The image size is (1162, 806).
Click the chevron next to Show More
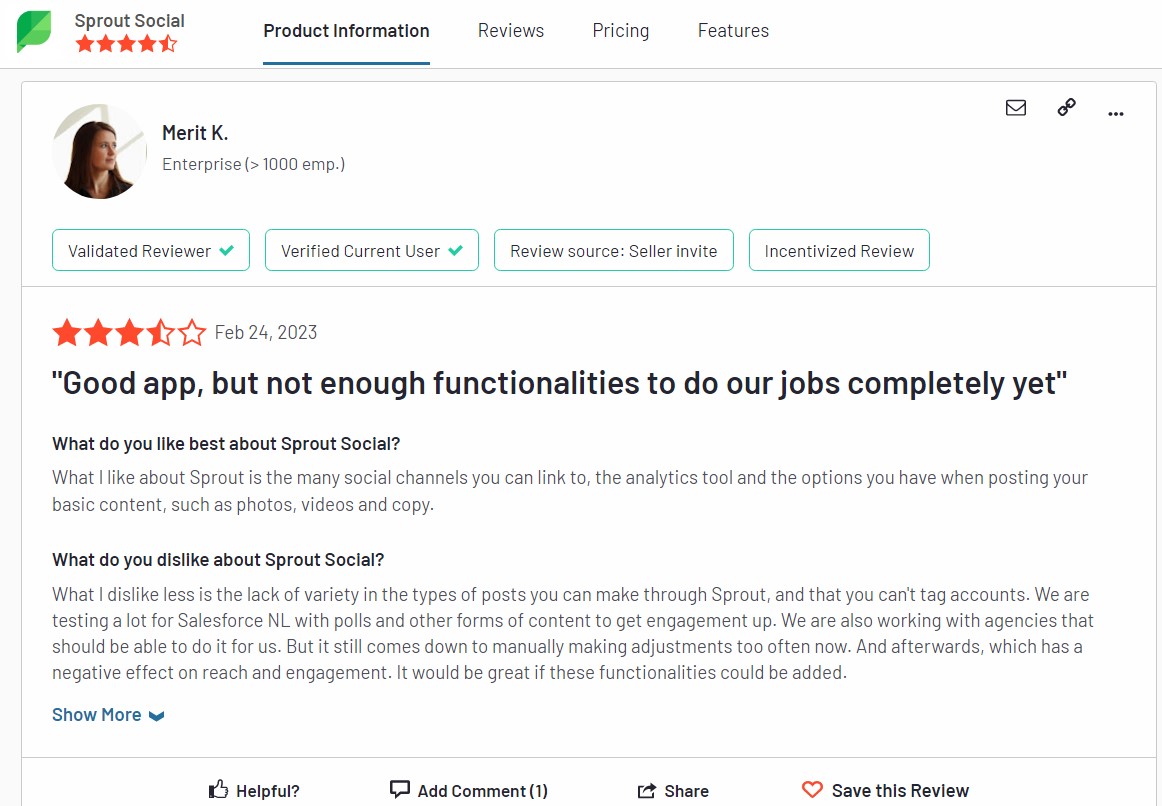[x=156, y=715]
